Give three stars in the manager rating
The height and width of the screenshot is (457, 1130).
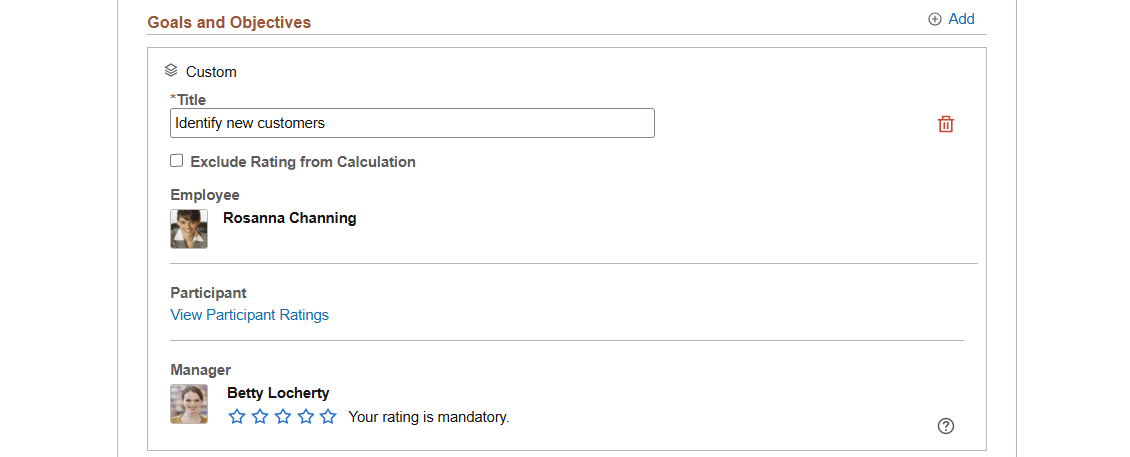point(282,417)
